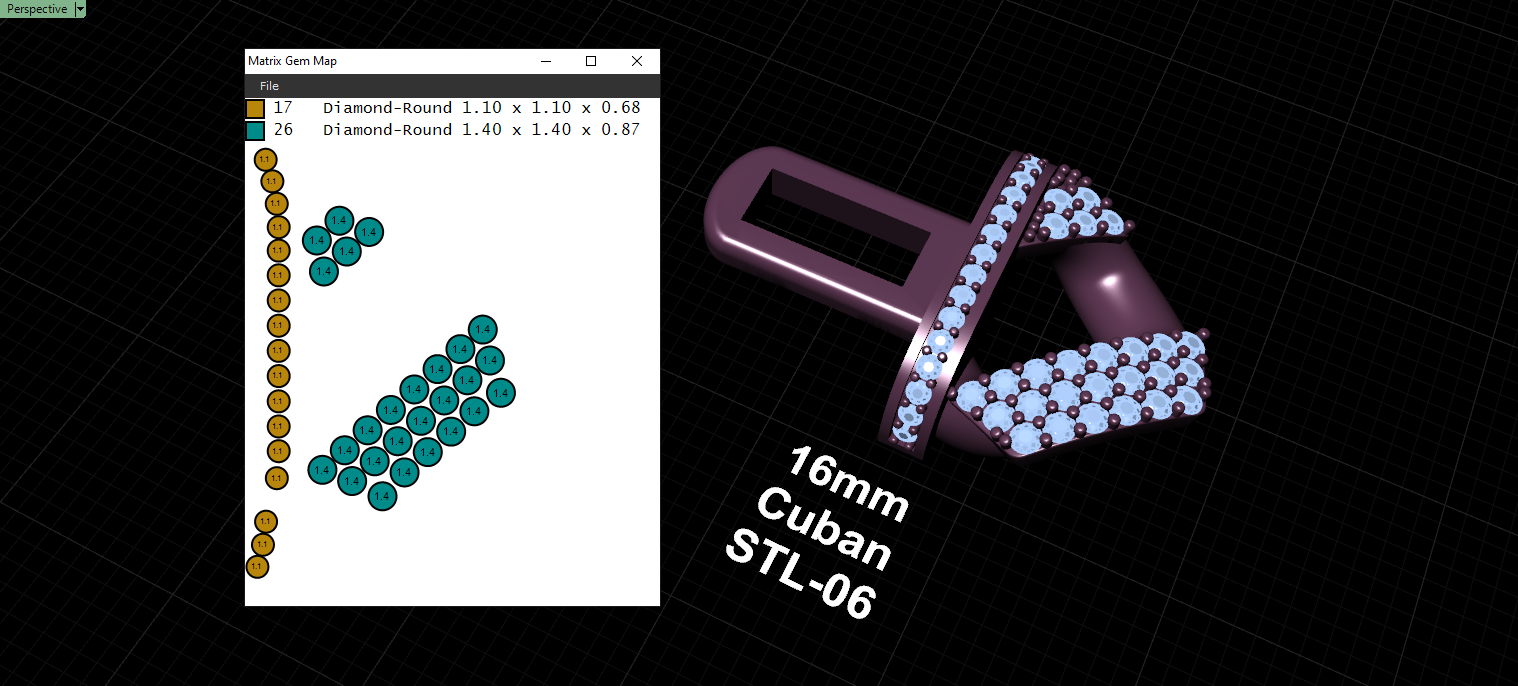Close the Matrix Gem Map window

pyautogui.click(x=637, y=61)
